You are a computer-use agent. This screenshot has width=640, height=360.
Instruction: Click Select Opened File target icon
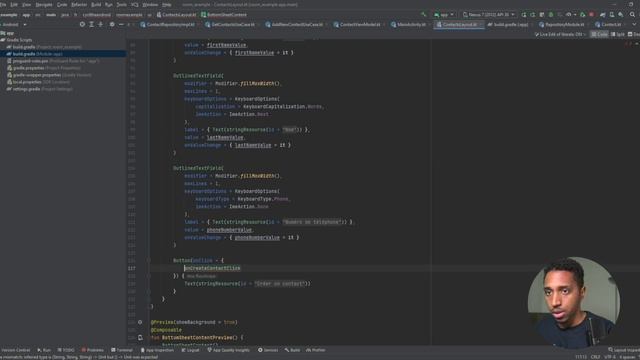click(82, 24)
